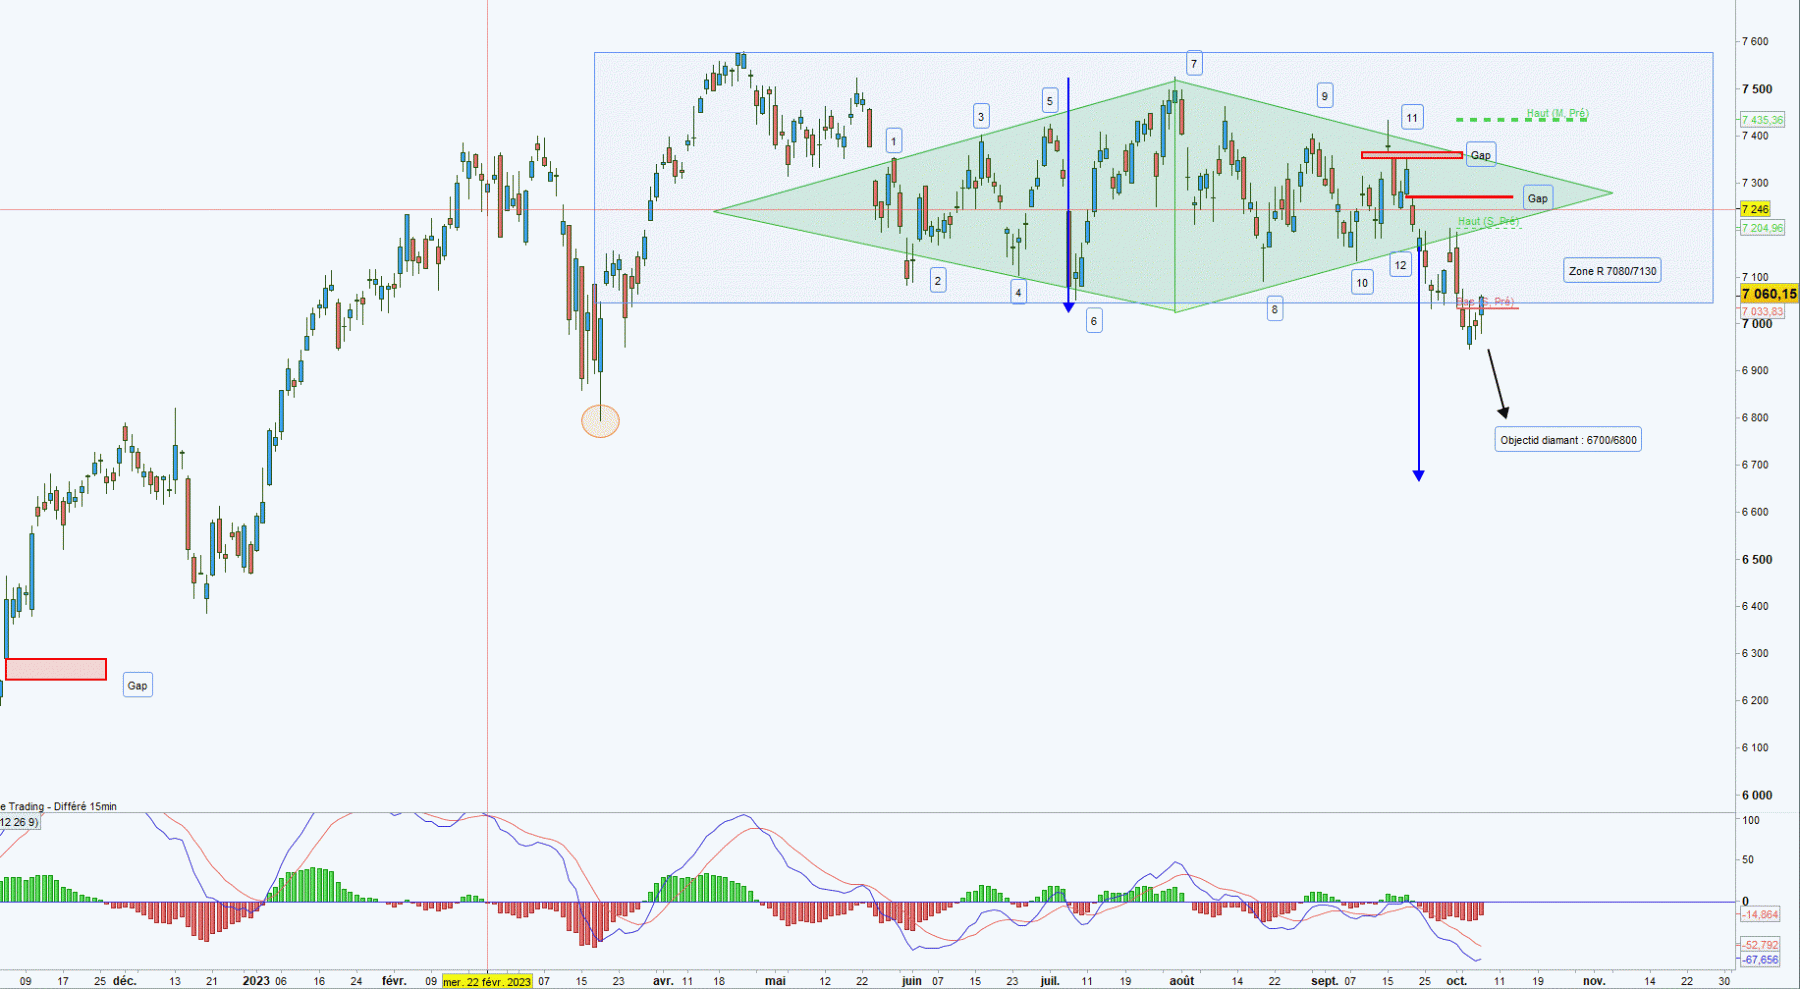Select the 'mai' month on the time axis

775,981
